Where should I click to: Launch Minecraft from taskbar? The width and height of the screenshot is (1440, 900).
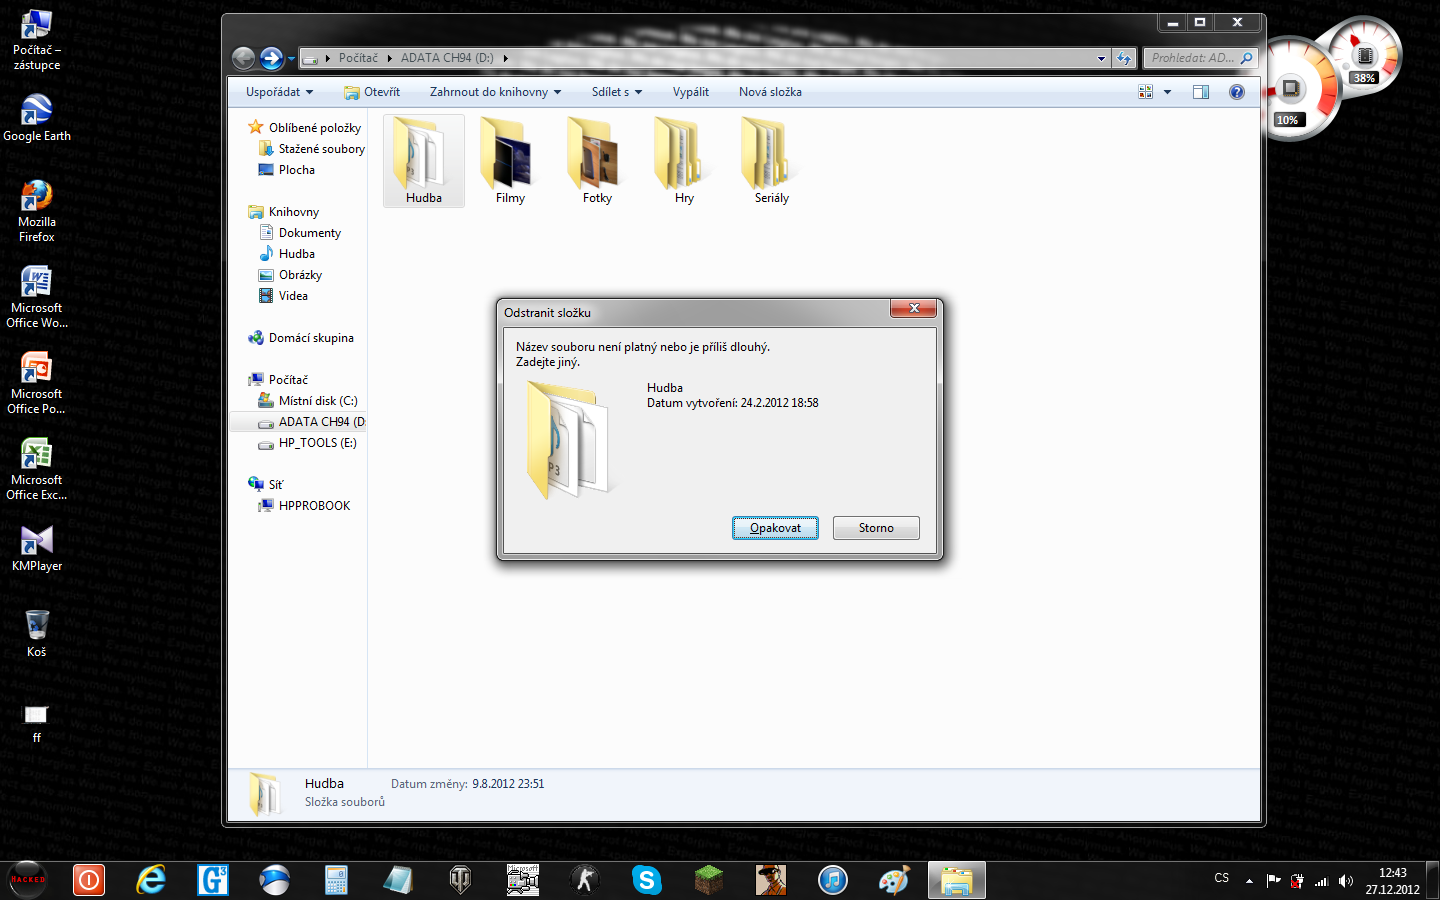[x=709, y=880]
